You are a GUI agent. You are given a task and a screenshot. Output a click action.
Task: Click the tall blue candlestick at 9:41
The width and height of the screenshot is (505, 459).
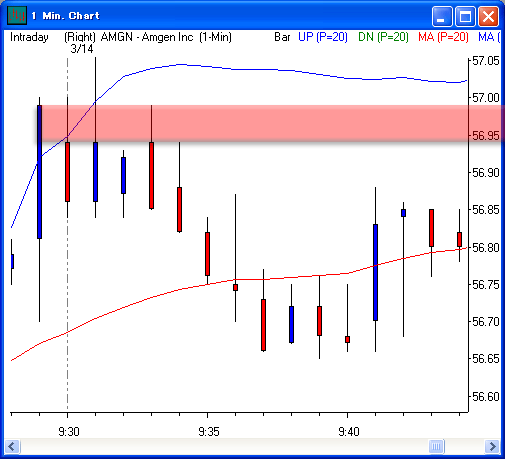[x=376, y=272]
